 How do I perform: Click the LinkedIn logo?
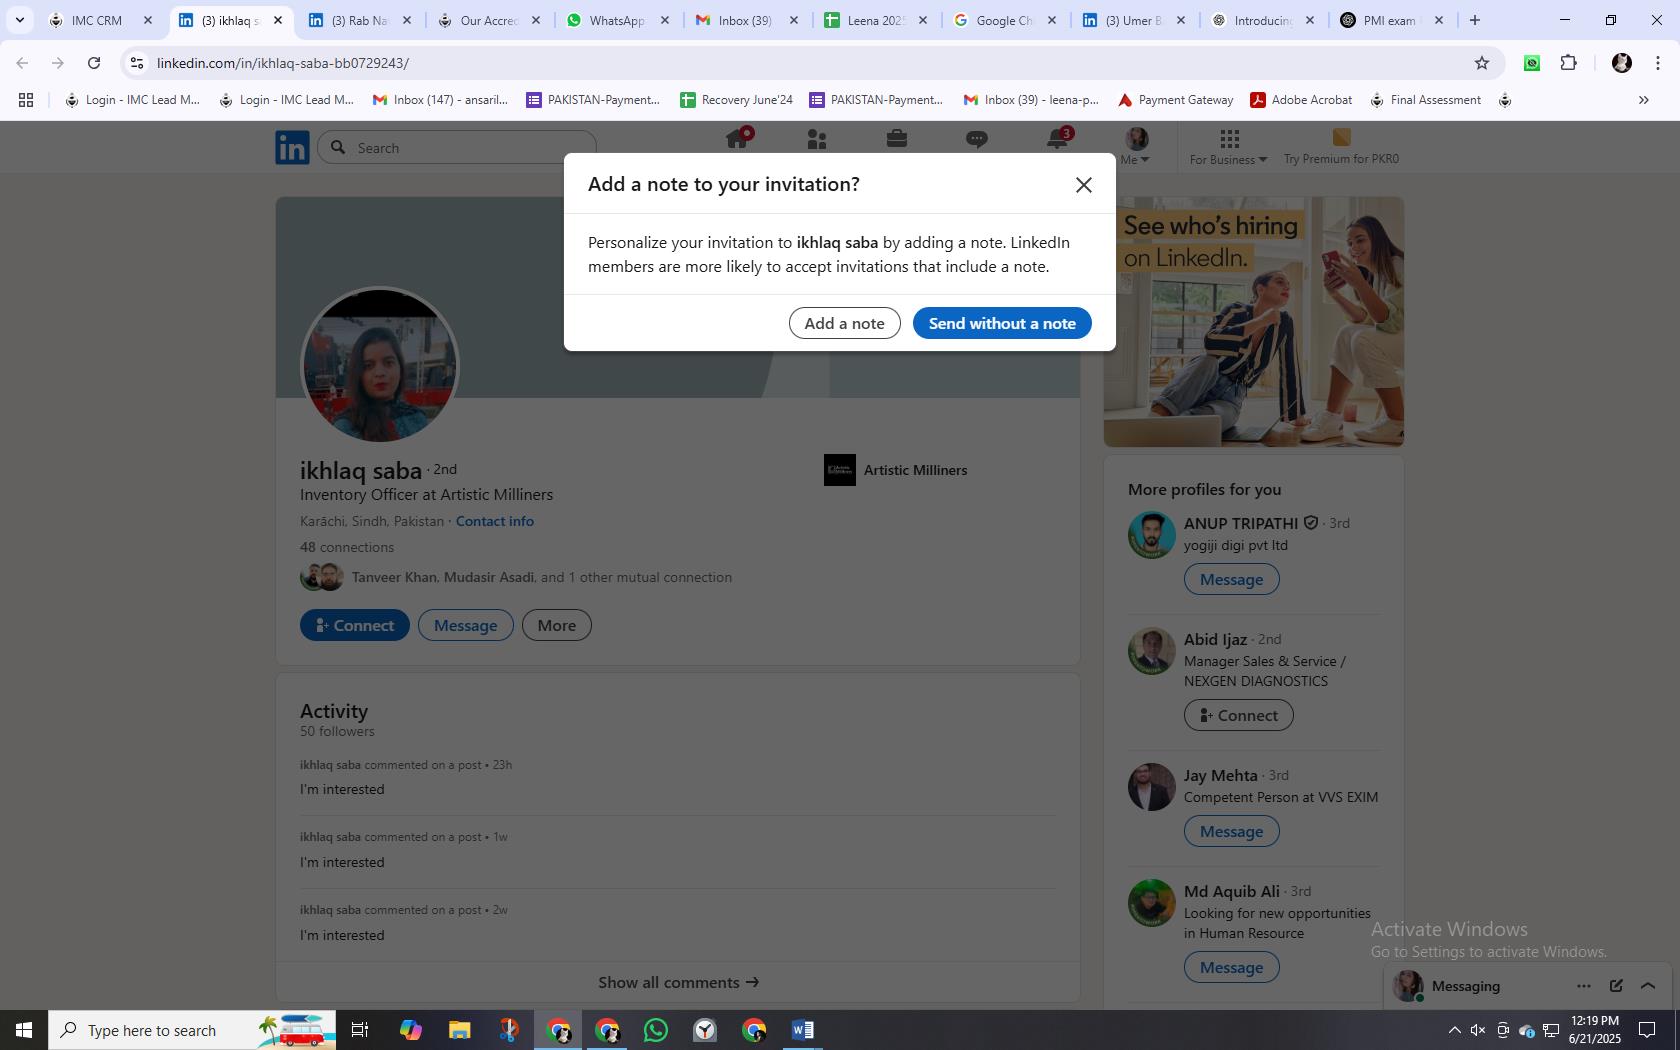(292, 148)
